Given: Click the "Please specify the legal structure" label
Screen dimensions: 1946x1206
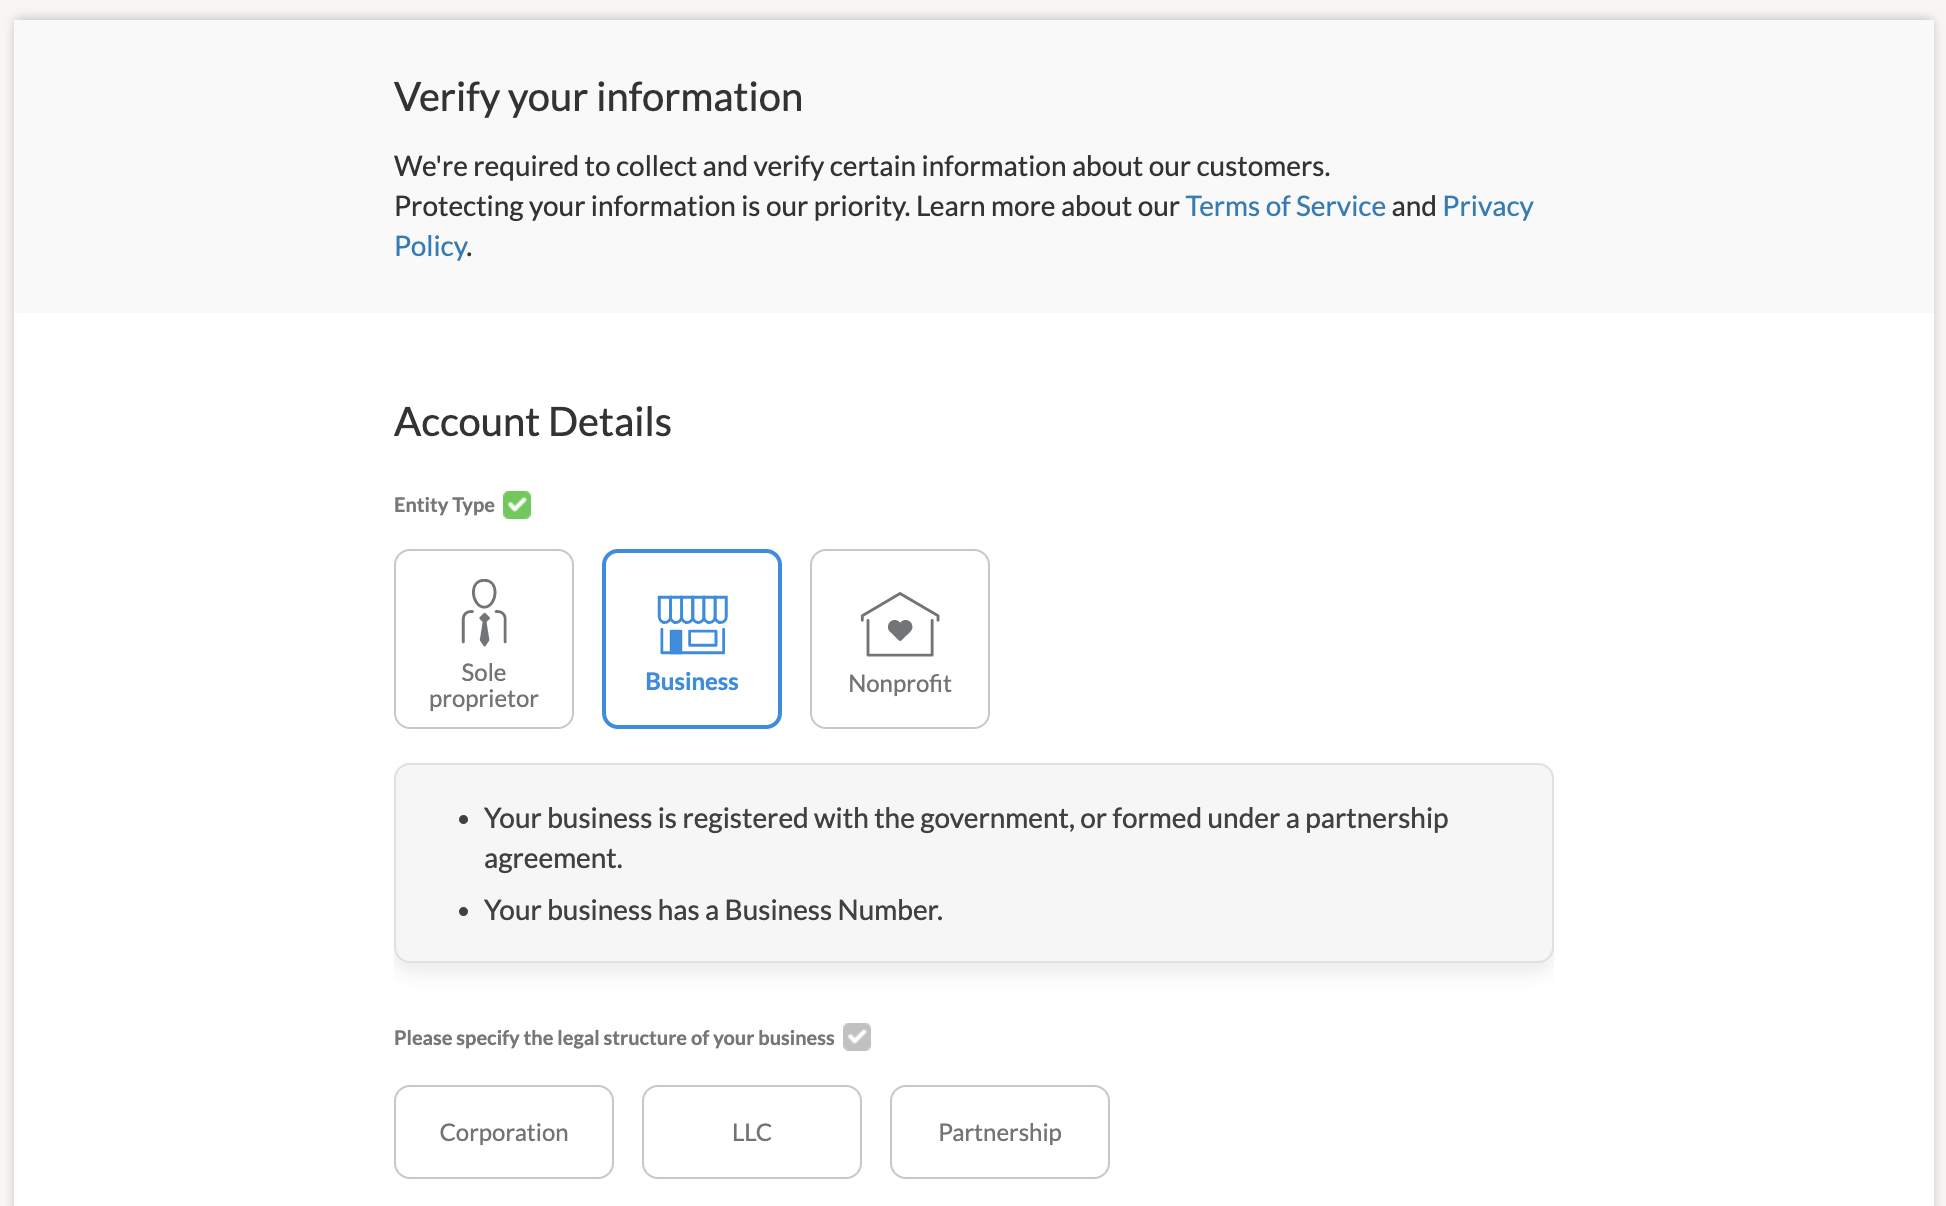Looking at the screenshot, I should coord(614,1038).
